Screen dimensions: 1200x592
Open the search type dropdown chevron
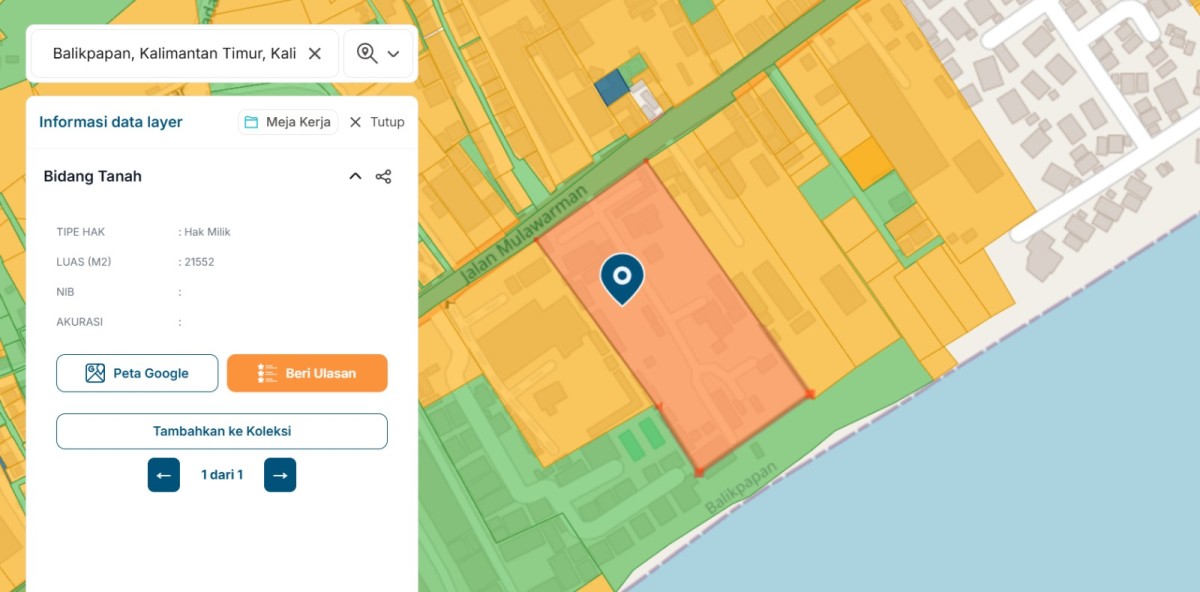click(x=393, y=54)
